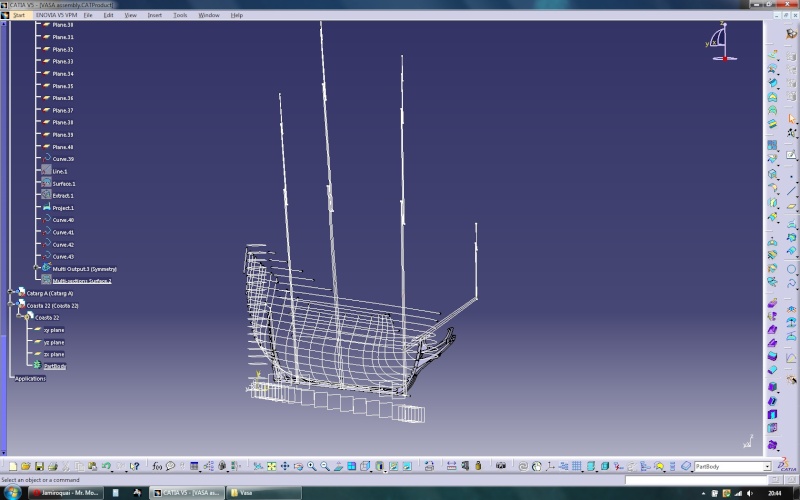
Task: Save the document with floppy icon
Action: click(39, 466)
